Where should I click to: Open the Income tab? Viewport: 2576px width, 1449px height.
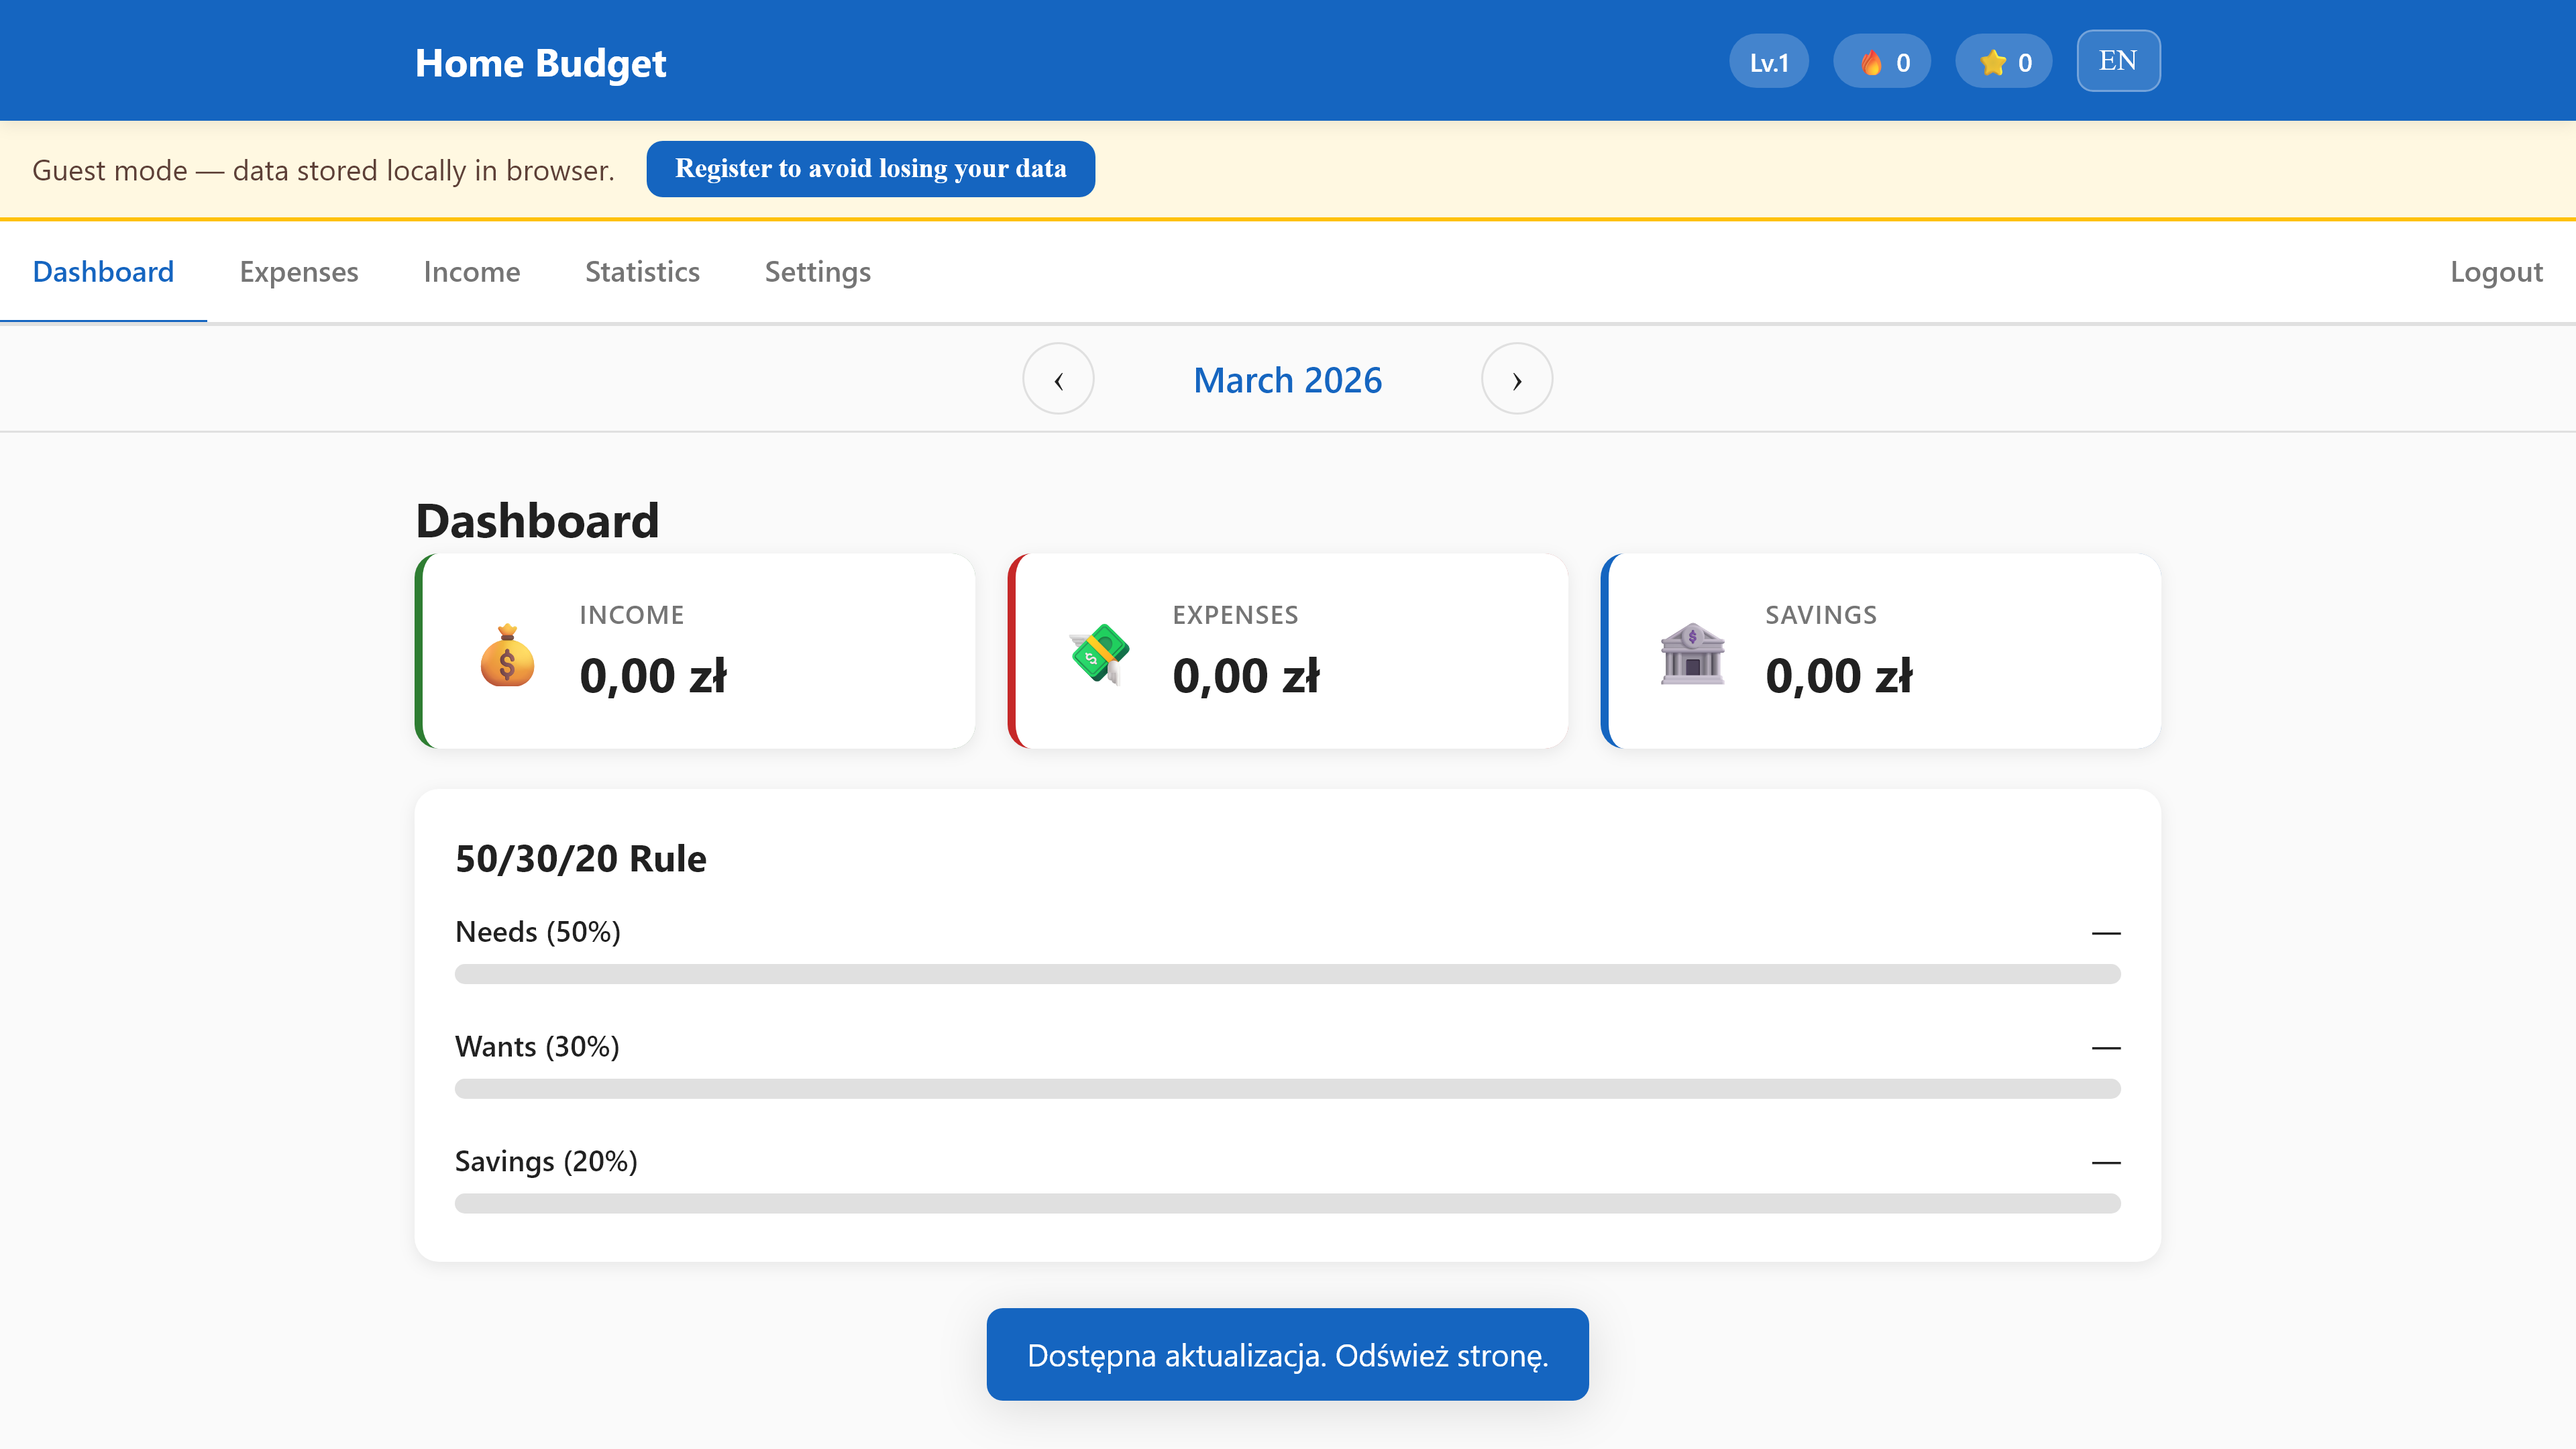(x=472, y=272)
